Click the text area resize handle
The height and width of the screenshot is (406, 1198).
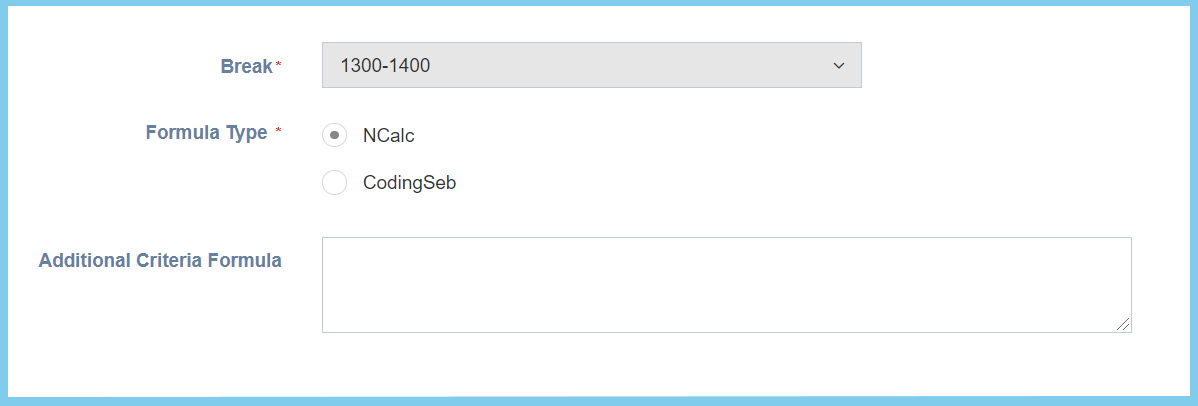point(1124,324)
